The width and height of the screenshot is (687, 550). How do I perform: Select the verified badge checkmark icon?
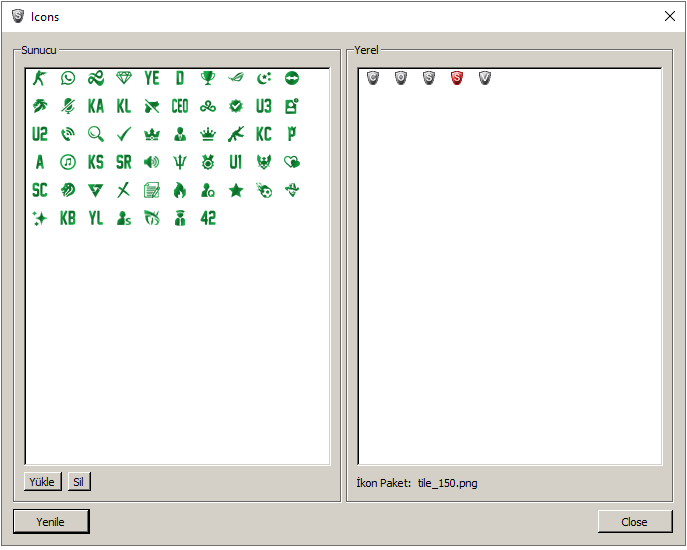pos(236,106)
